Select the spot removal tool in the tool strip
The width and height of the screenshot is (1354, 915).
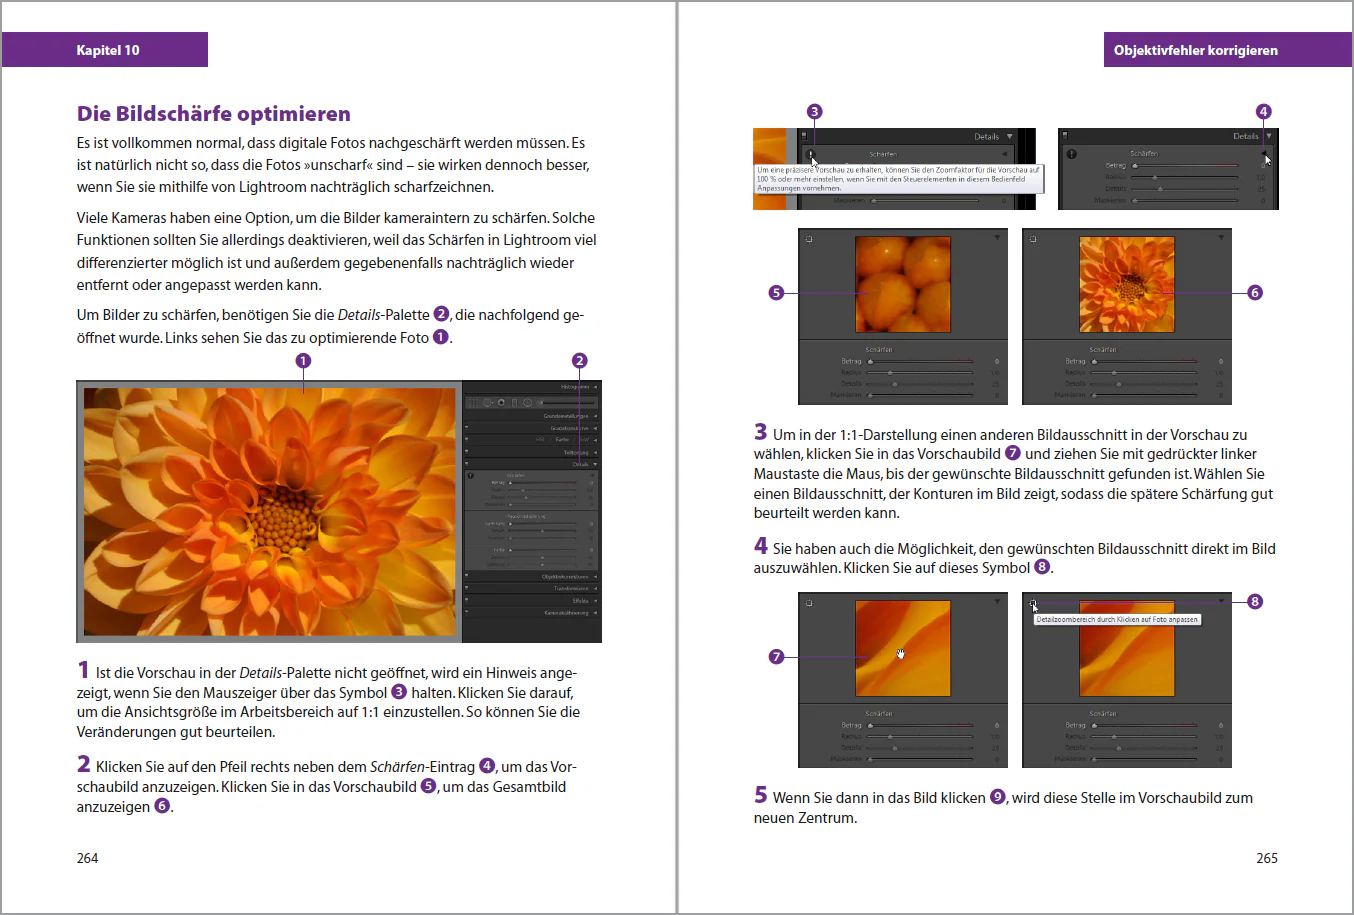click(x=488, y=403)
